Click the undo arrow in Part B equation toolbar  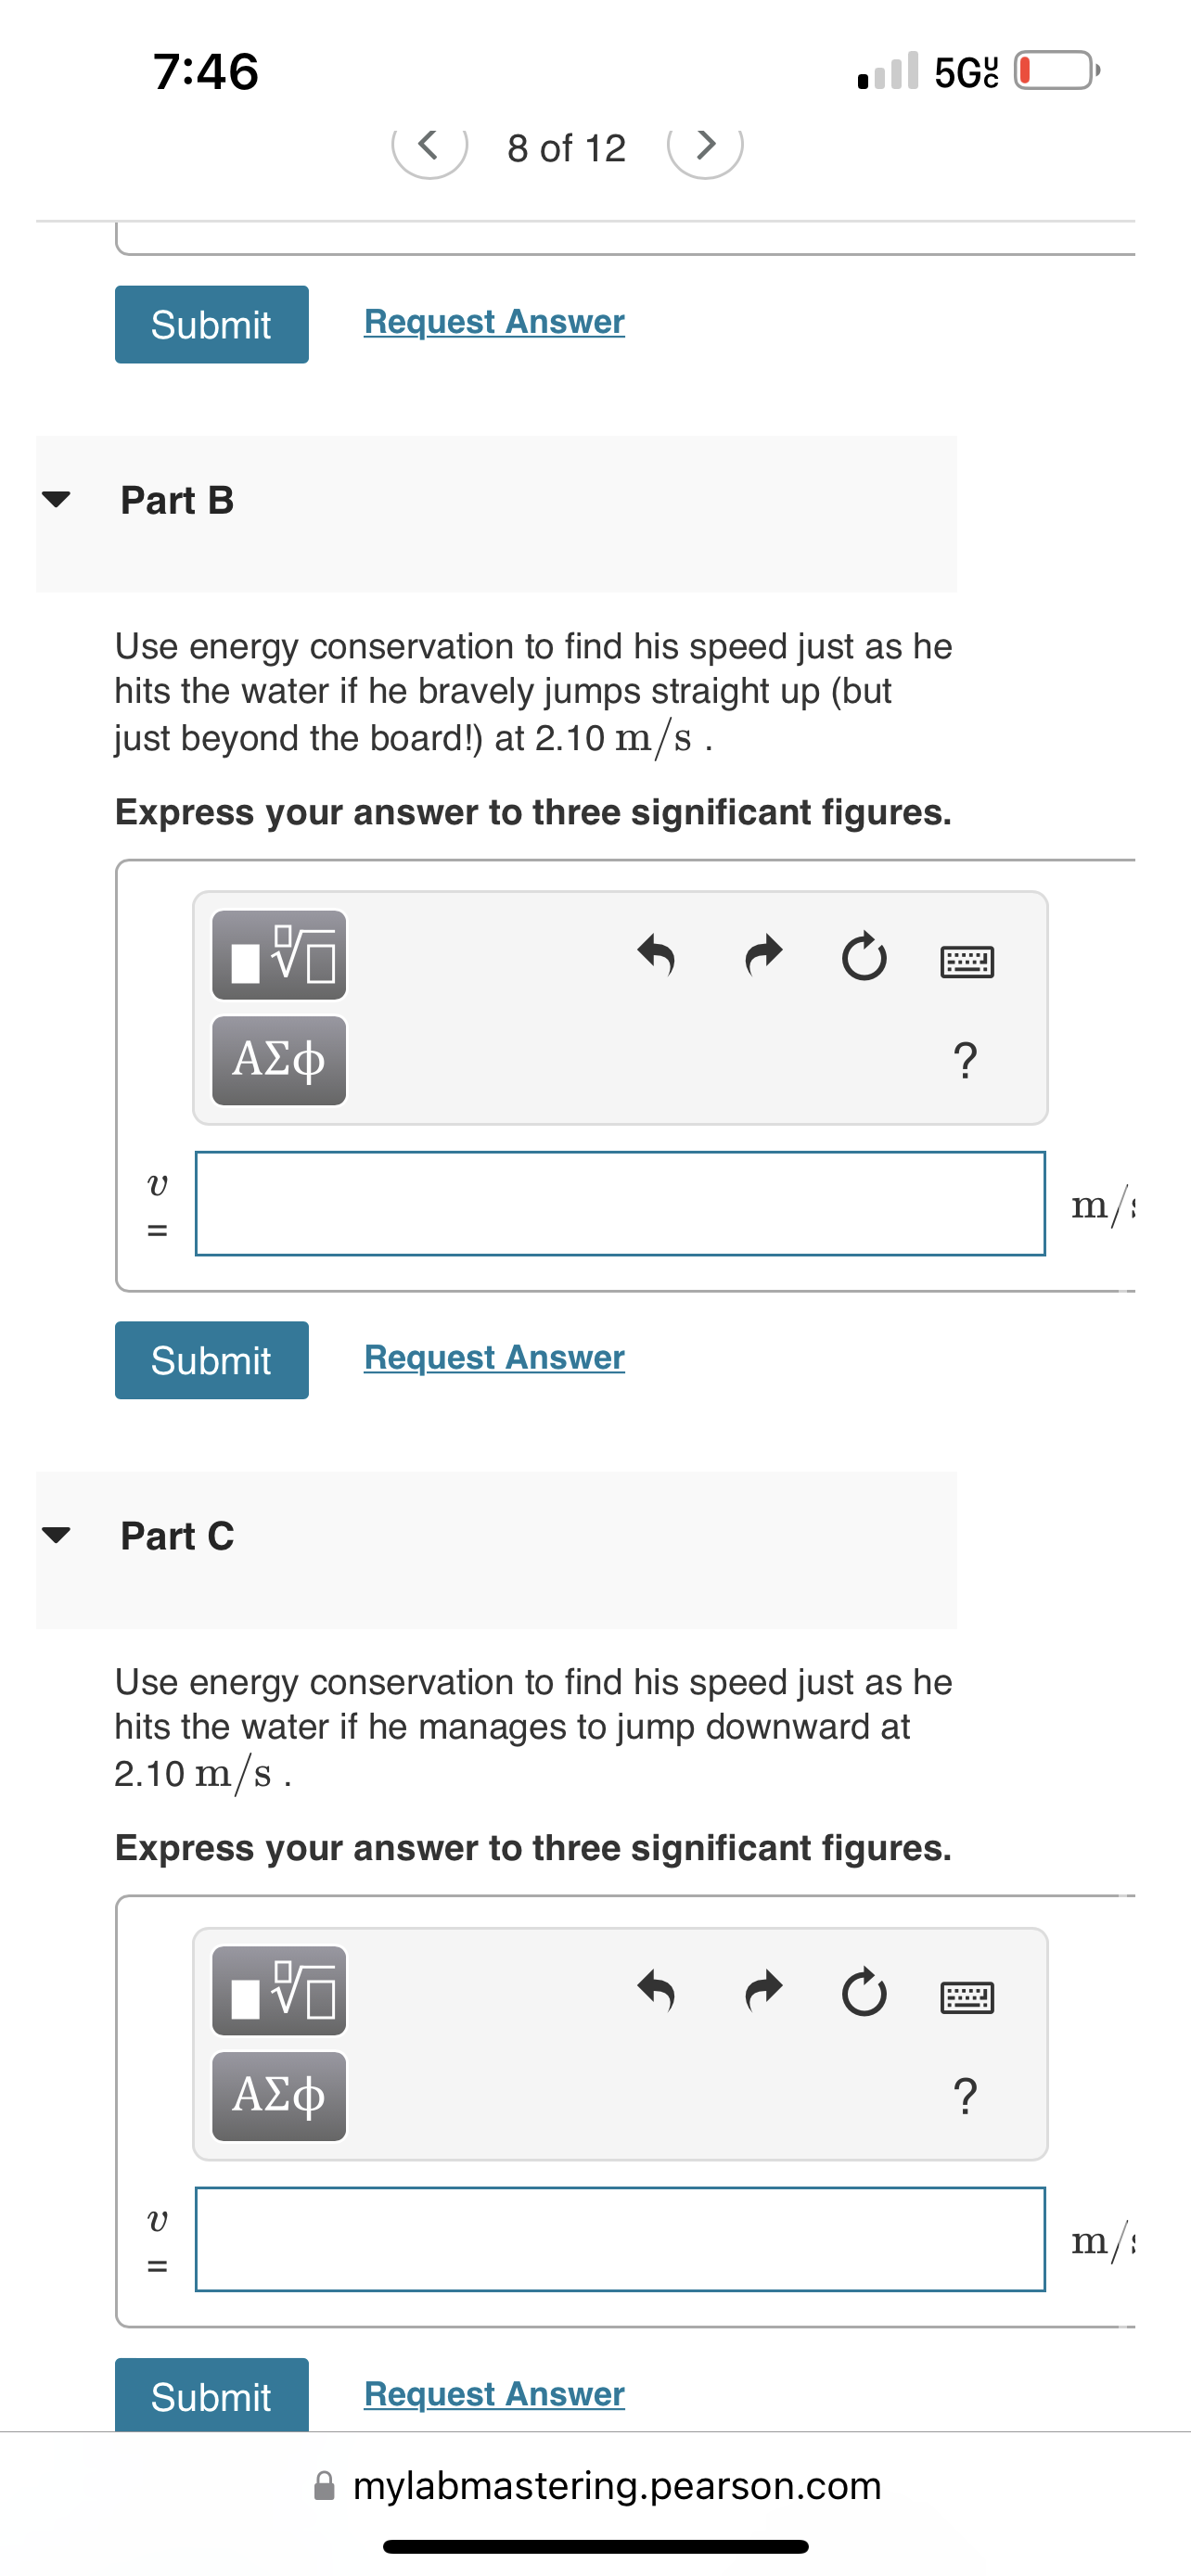[657, 956]
